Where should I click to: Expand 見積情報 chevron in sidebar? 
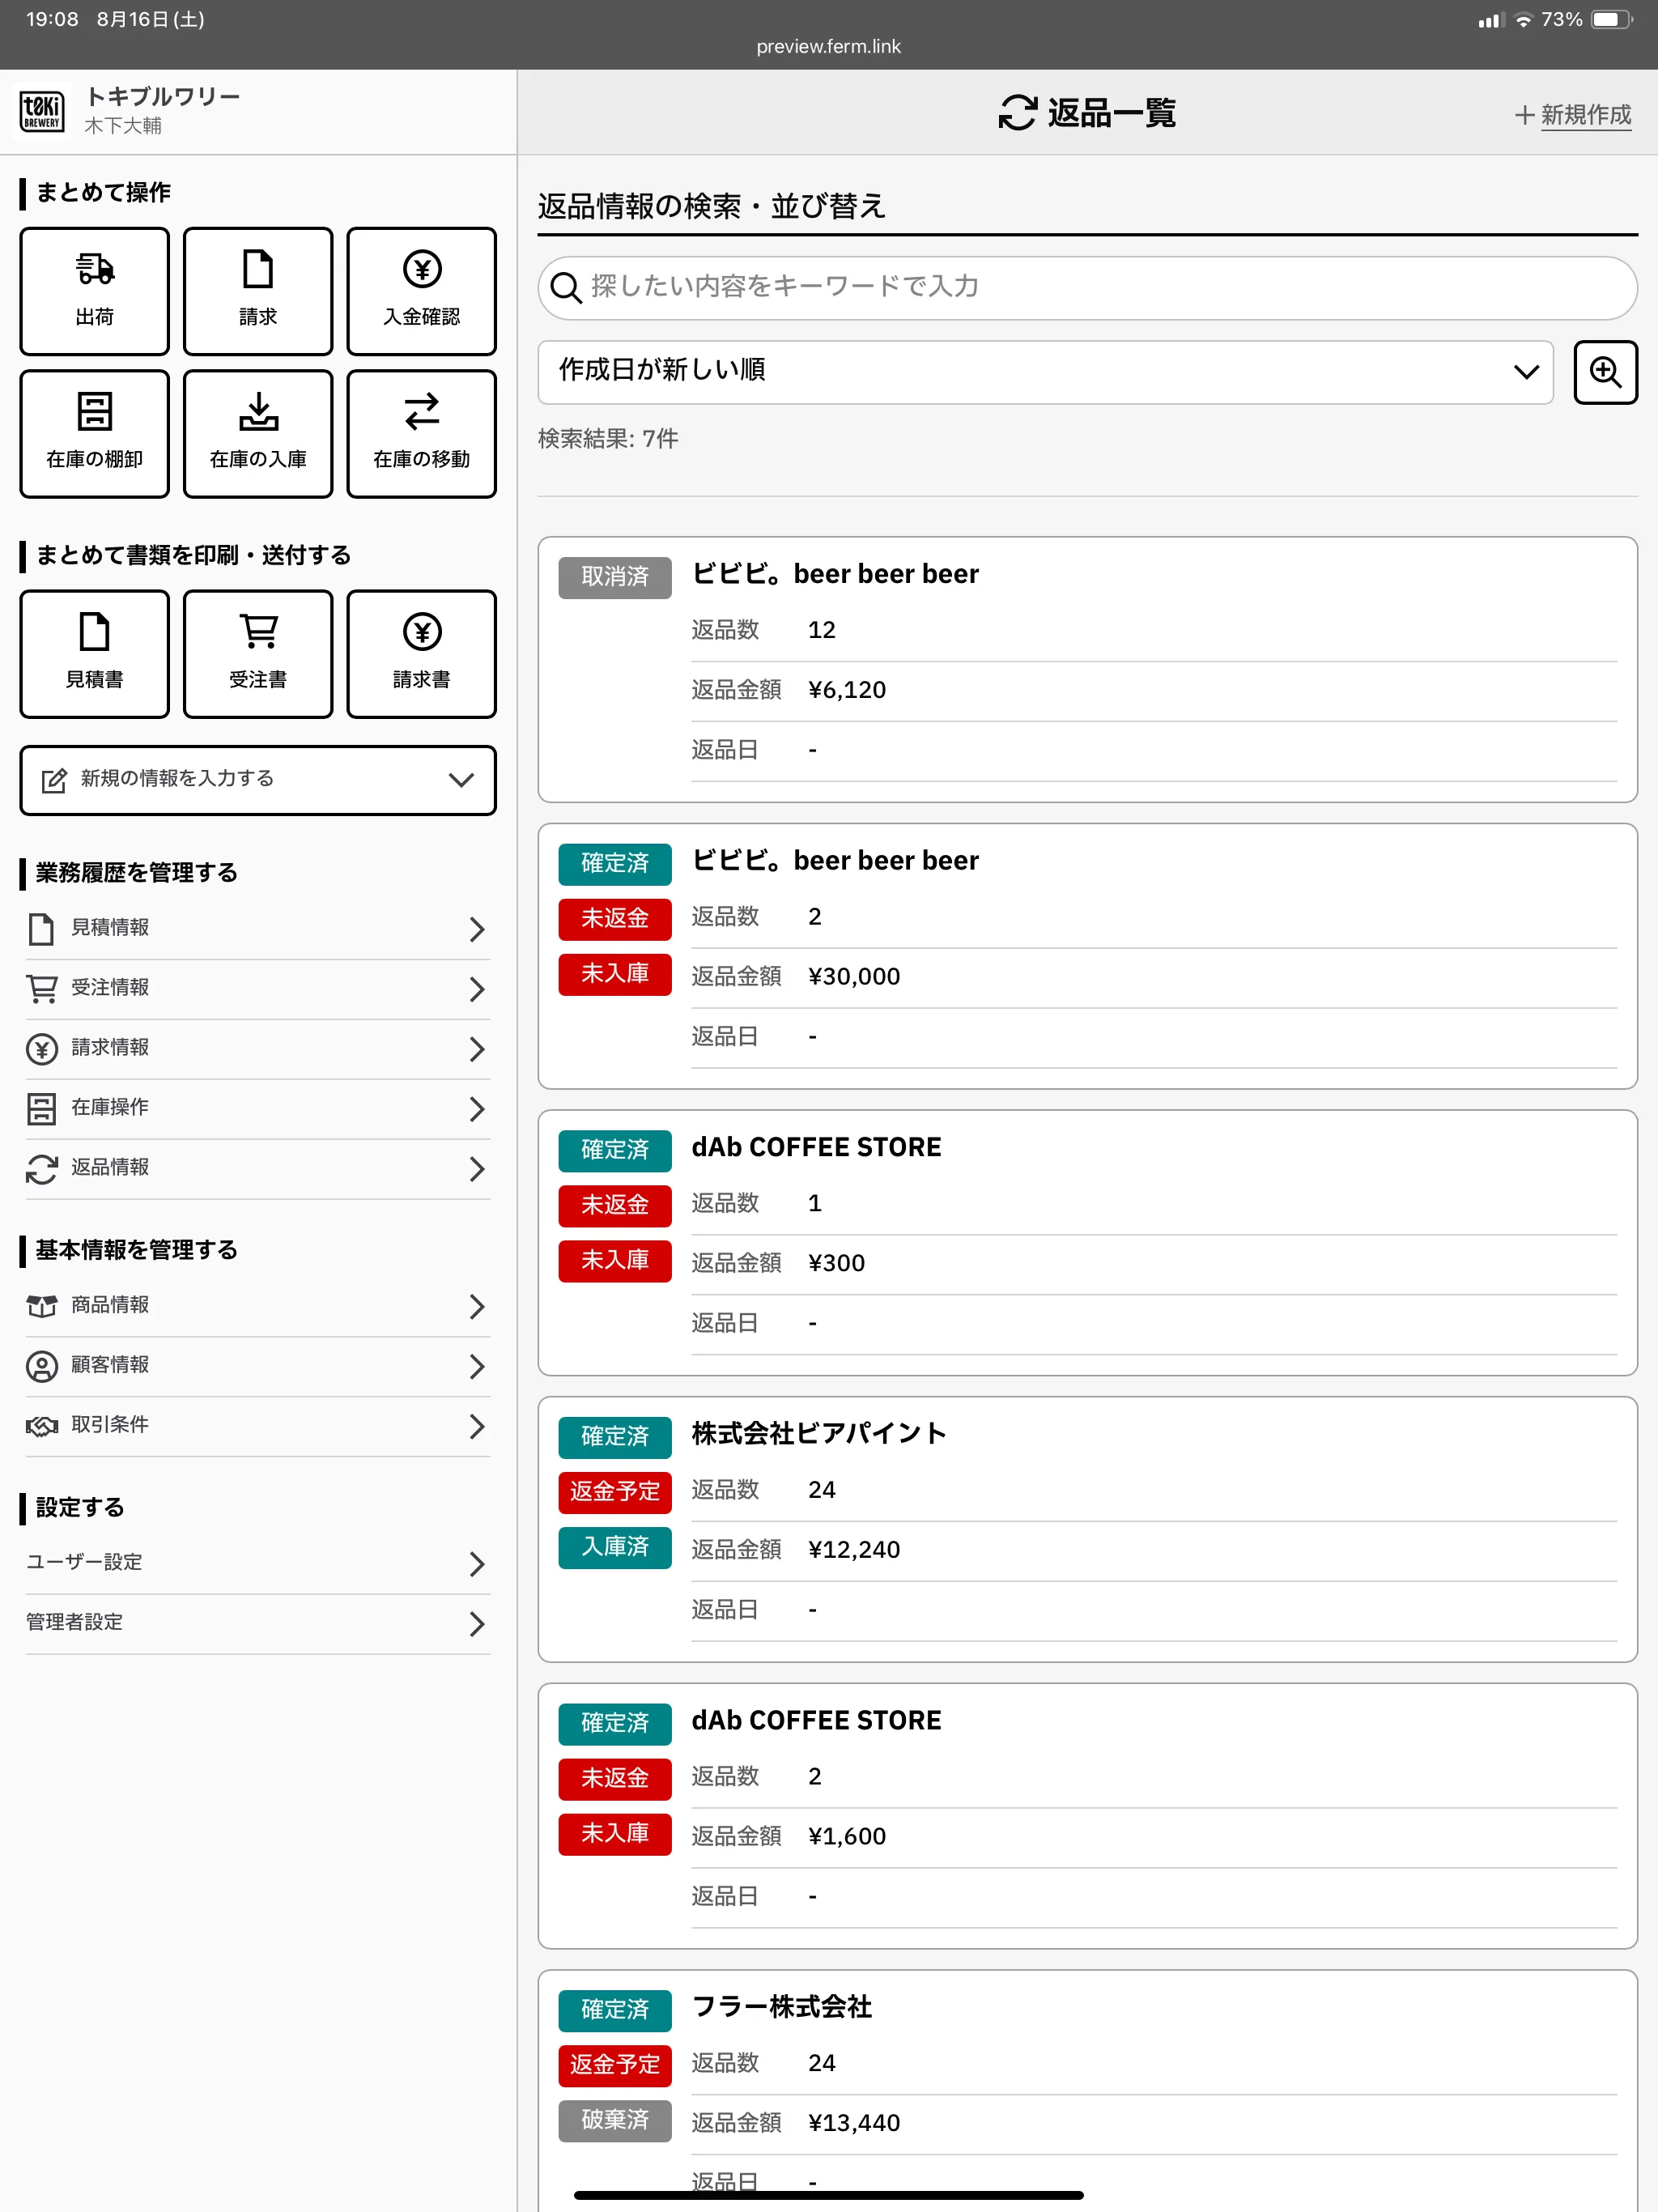pos(476,929)
